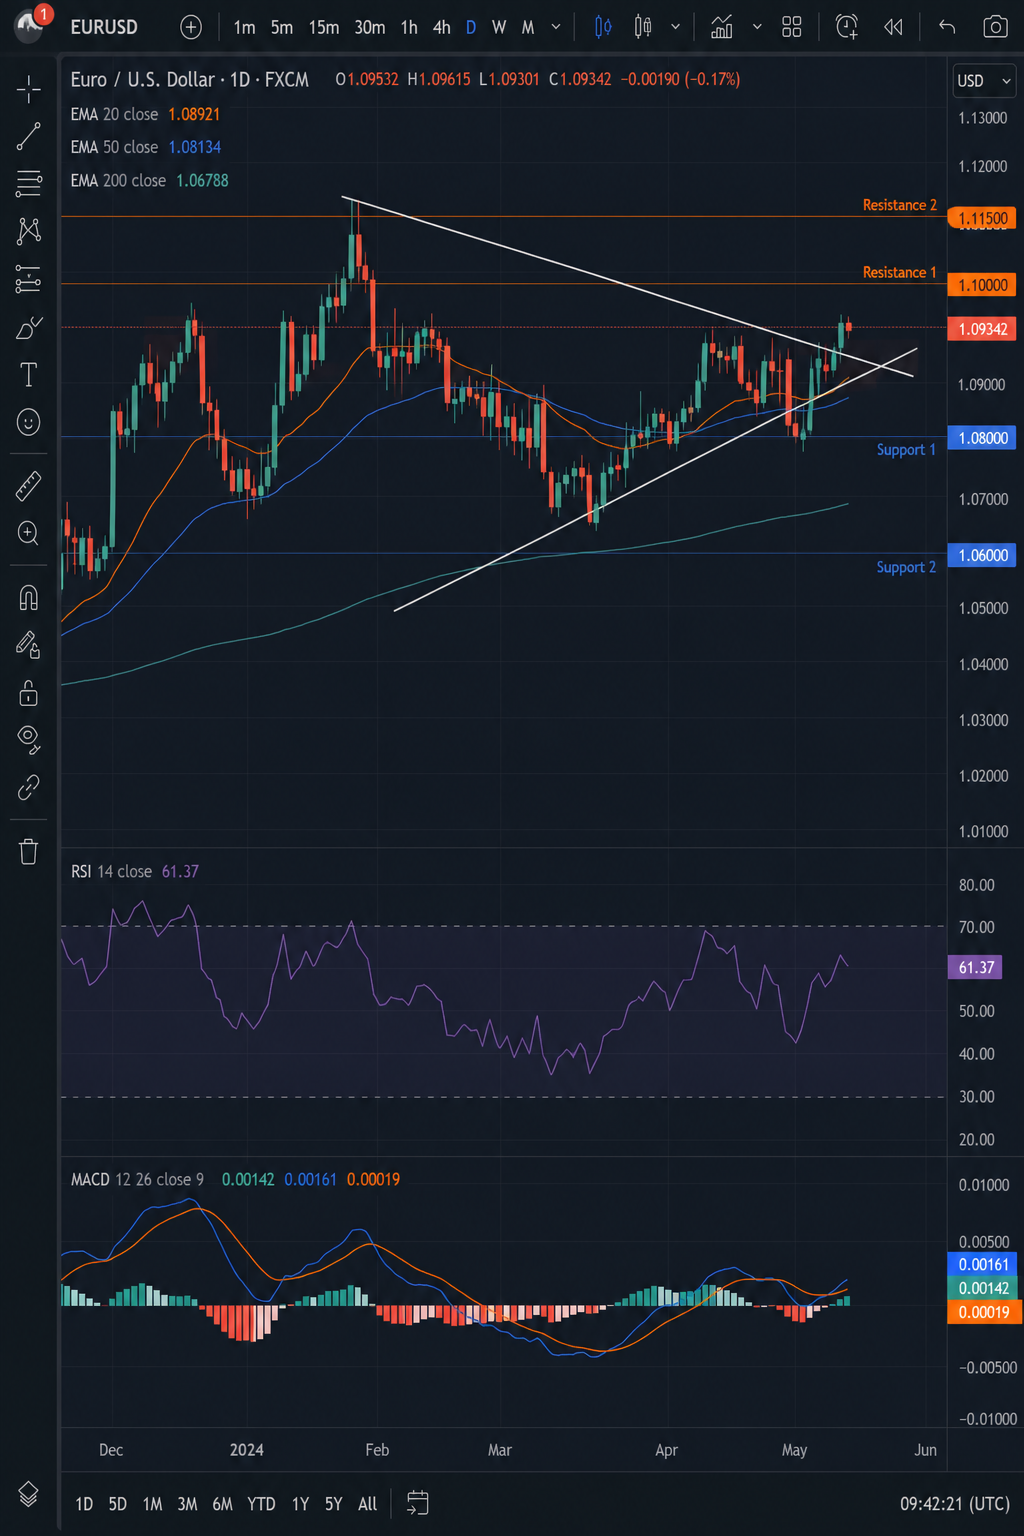
Task: Open the USD currency dropdown
Action: pos(985,81)
